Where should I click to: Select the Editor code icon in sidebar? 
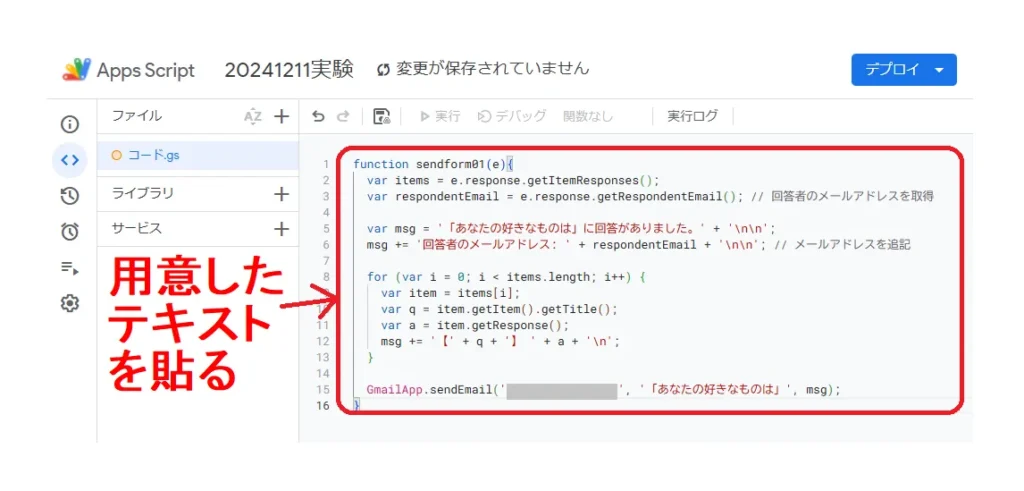[69, 160]
